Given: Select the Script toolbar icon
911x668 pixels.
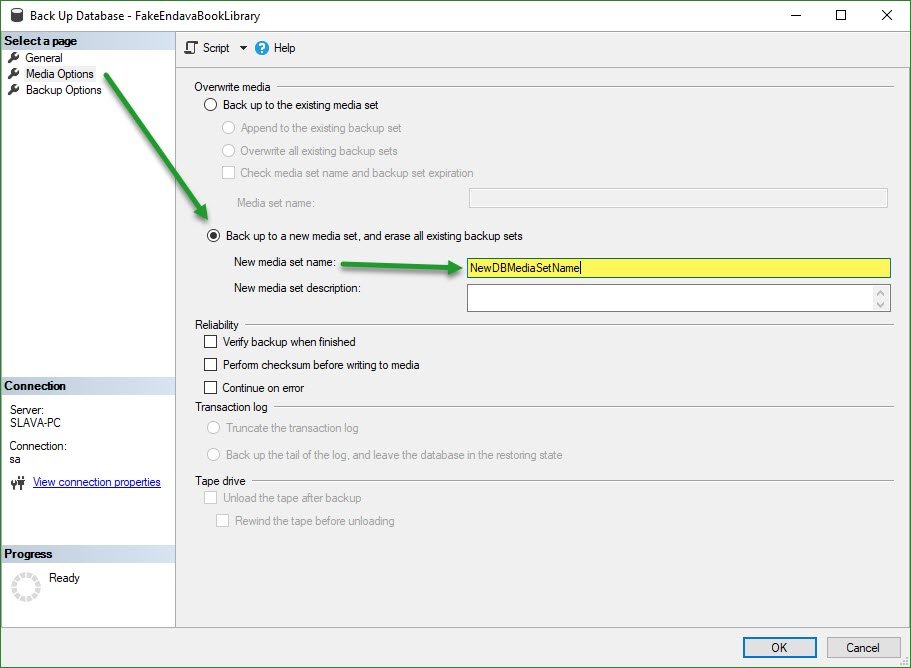Looking at the screenshot, I should pyautogui.click(x=190, y=47).
